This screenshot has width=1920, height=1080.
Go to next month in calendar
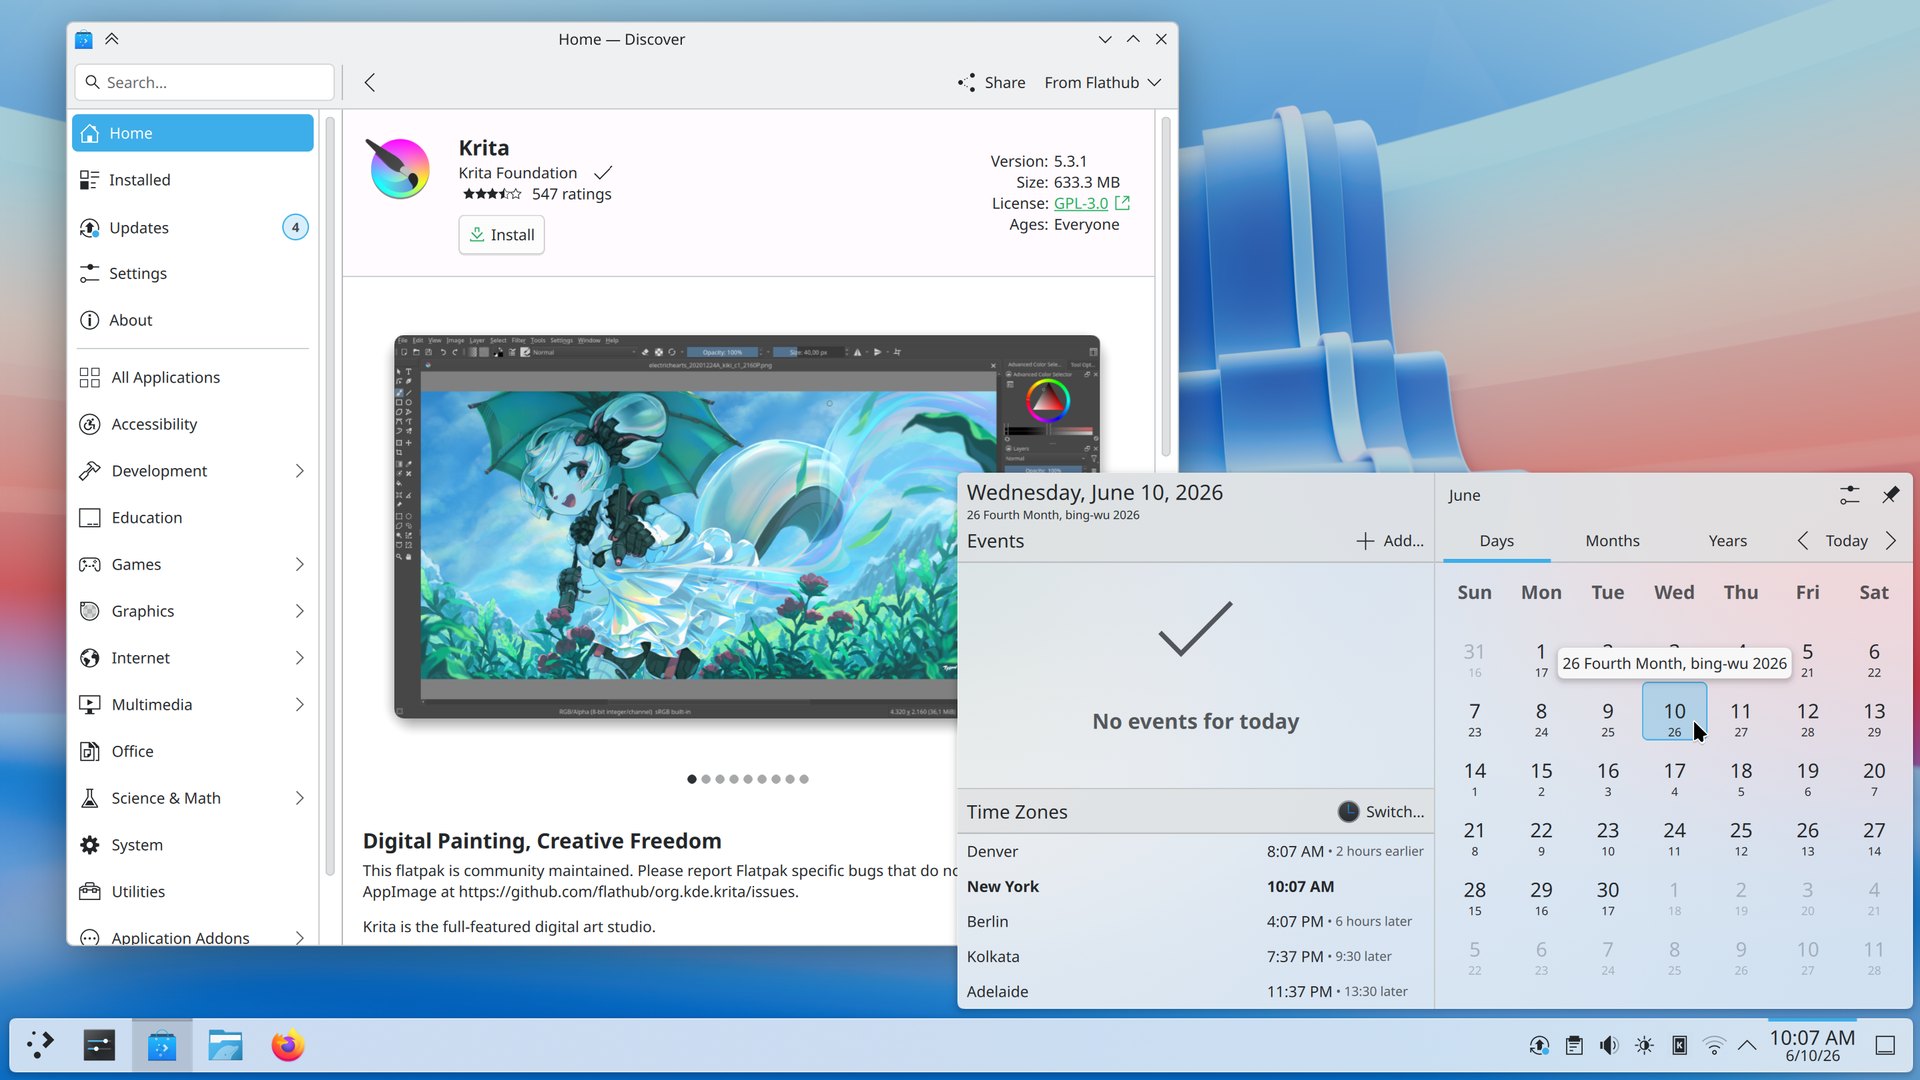coord(1891,541)
